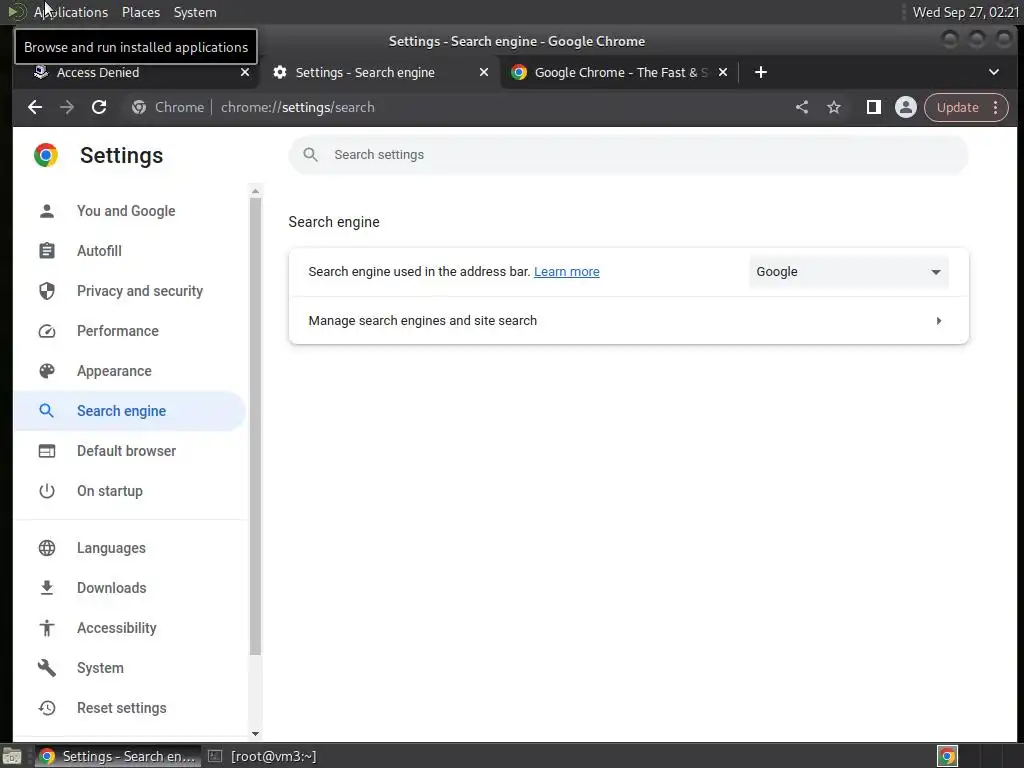Close the Settings - Search engine tab
Screen dimensions: 1024x768
click(x=484, y=72)
